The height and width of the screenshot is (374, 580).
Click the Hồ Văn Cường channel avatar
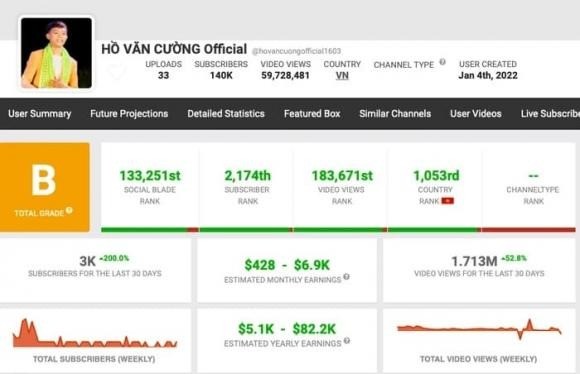[x=56, y=53]
